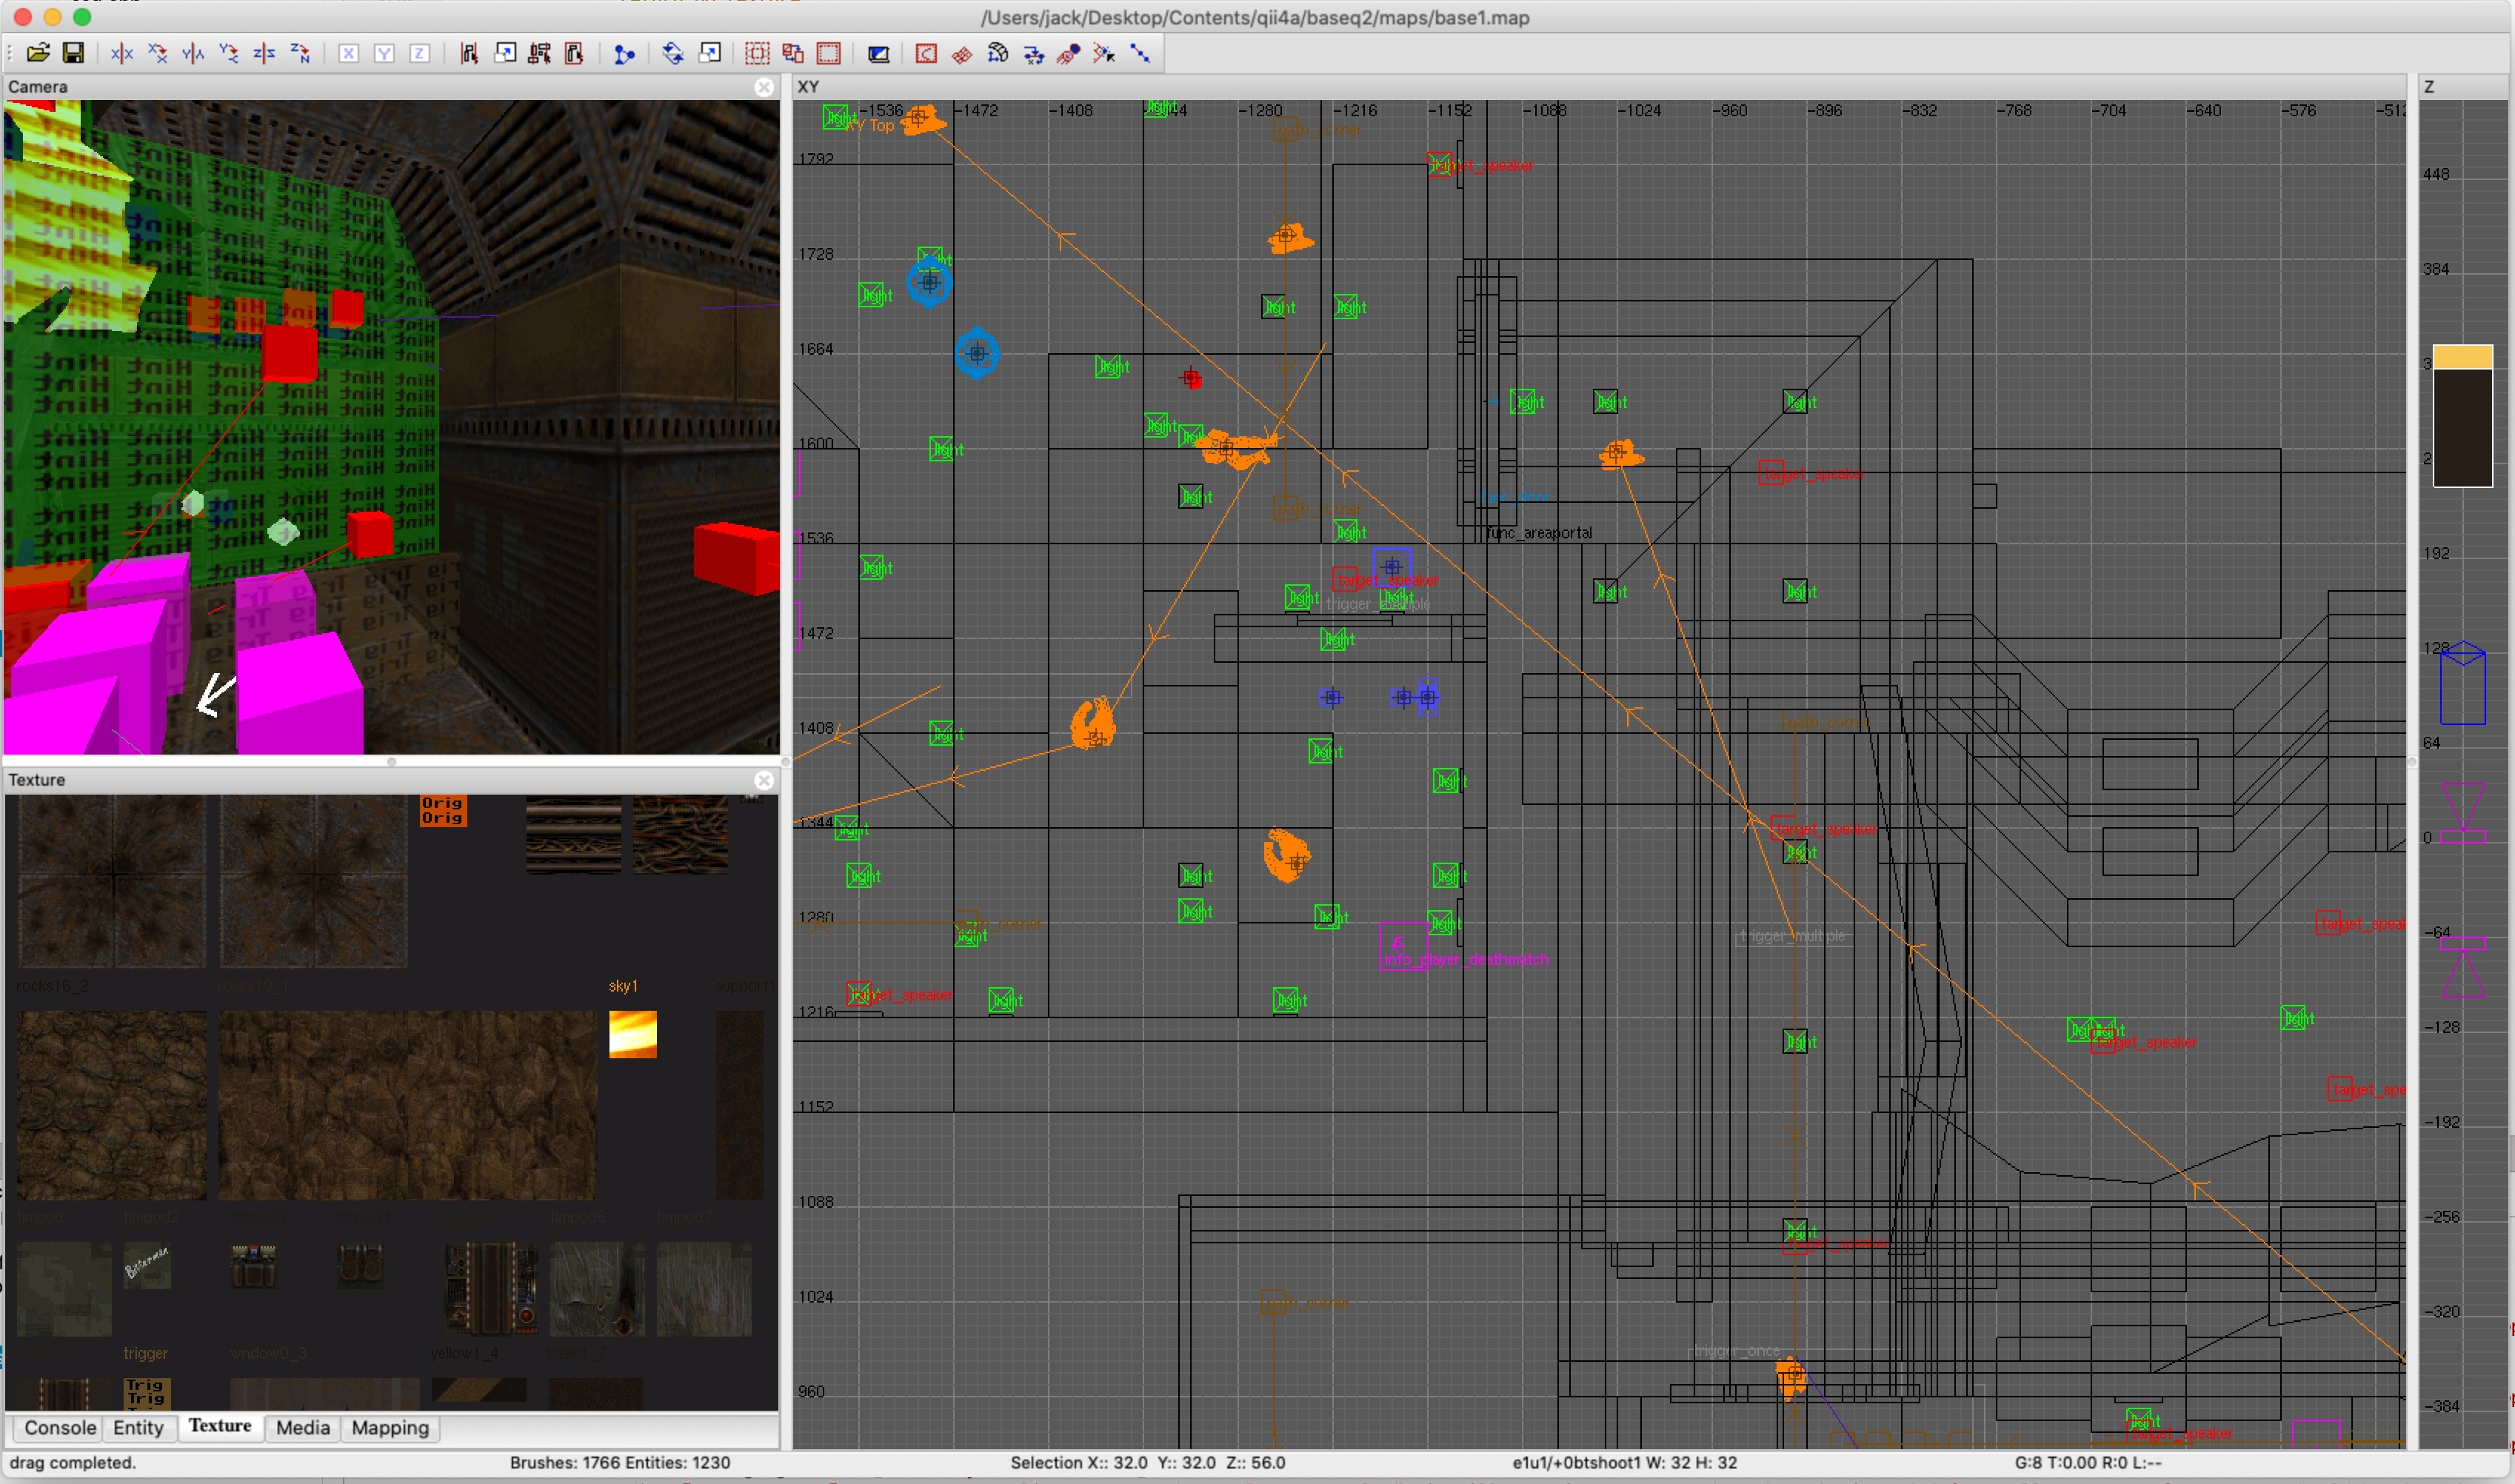2515x1484 pixels.
Task: Select the blue cube outline in Z view
Action: click(2462, 683)
